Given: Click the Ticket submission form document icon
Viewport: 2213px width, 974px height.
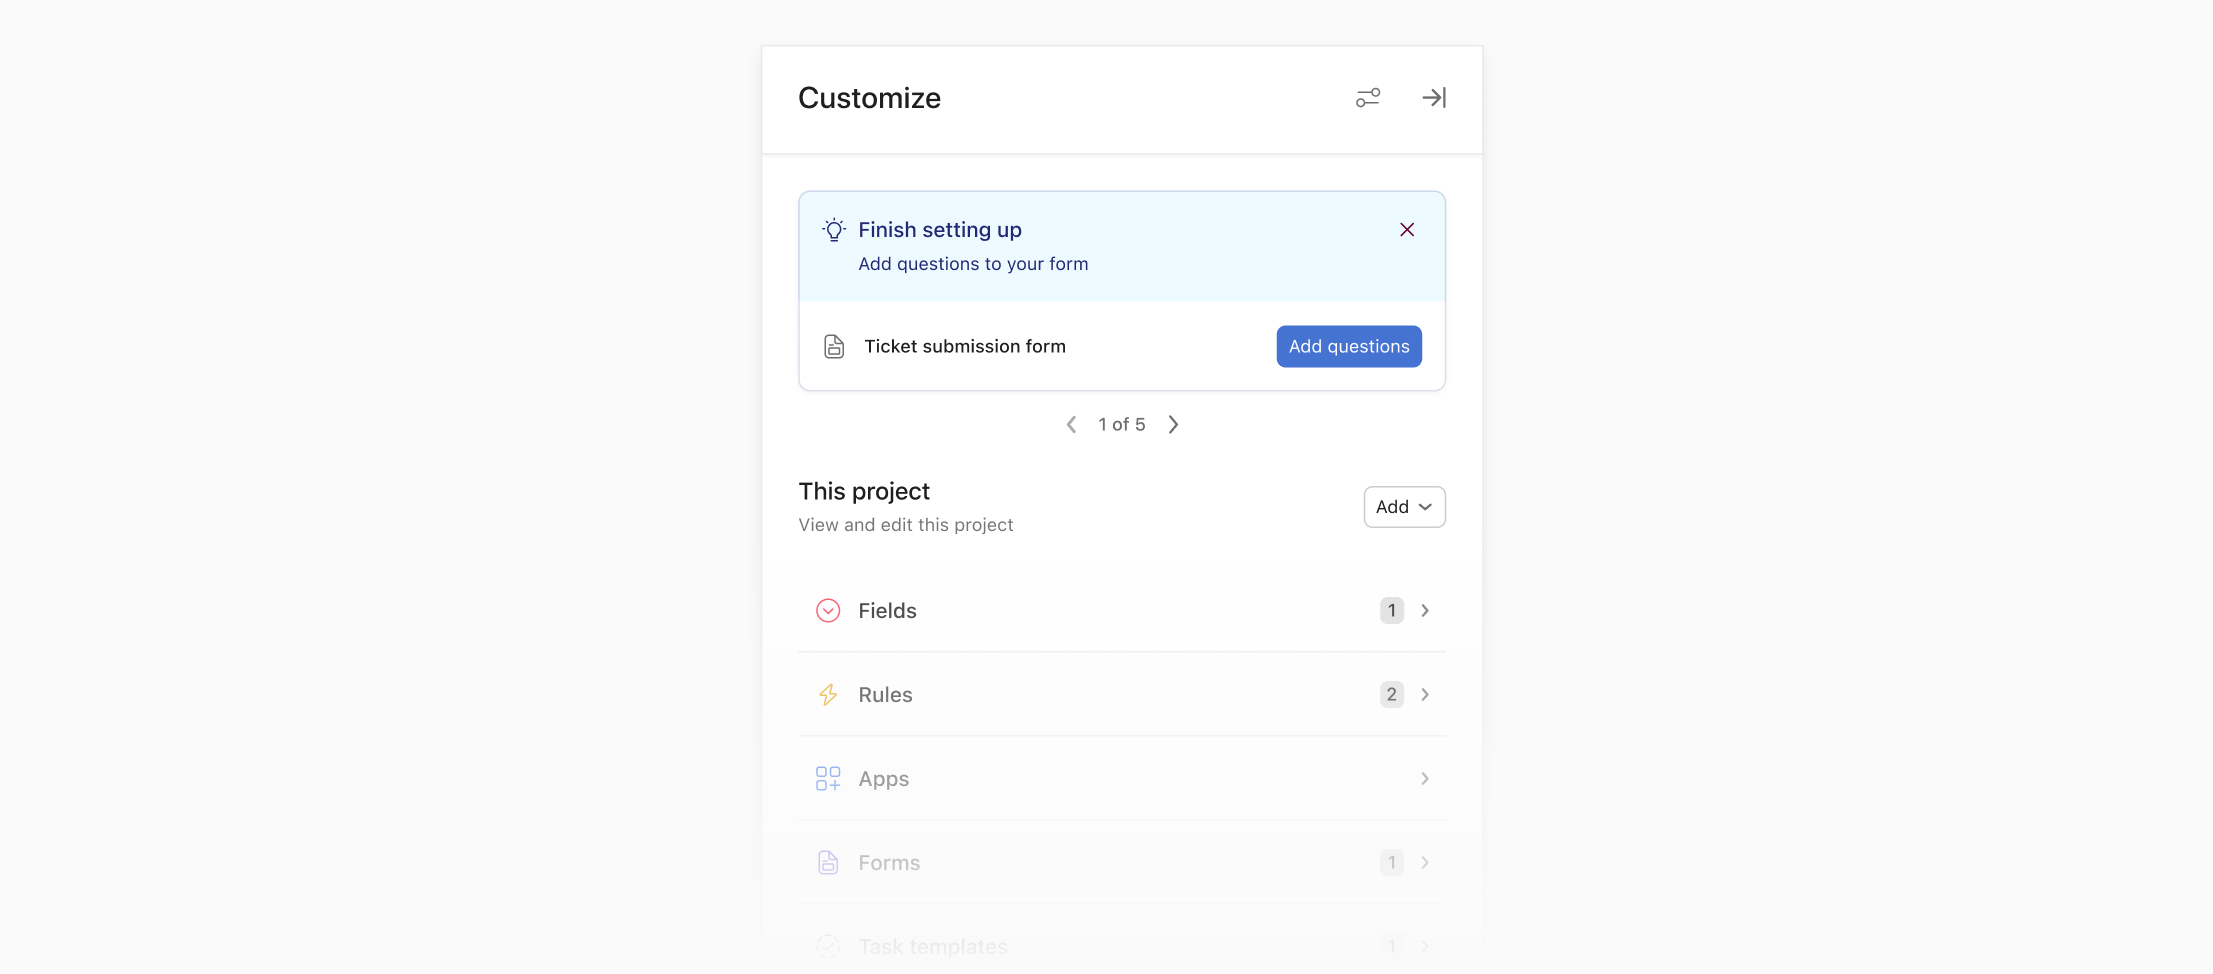Looking at the screenshot, I should (x=834, y=347).
